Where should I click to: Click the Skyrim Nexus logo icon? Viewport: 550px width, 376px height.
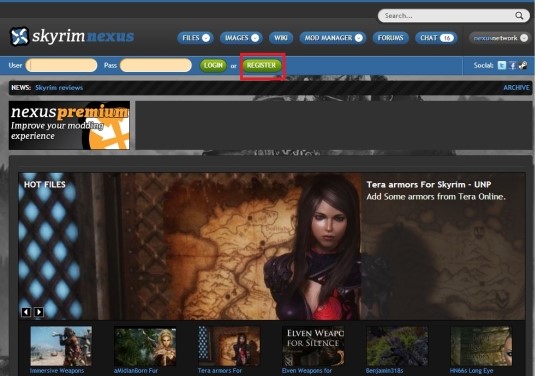[x=19, y=36]
